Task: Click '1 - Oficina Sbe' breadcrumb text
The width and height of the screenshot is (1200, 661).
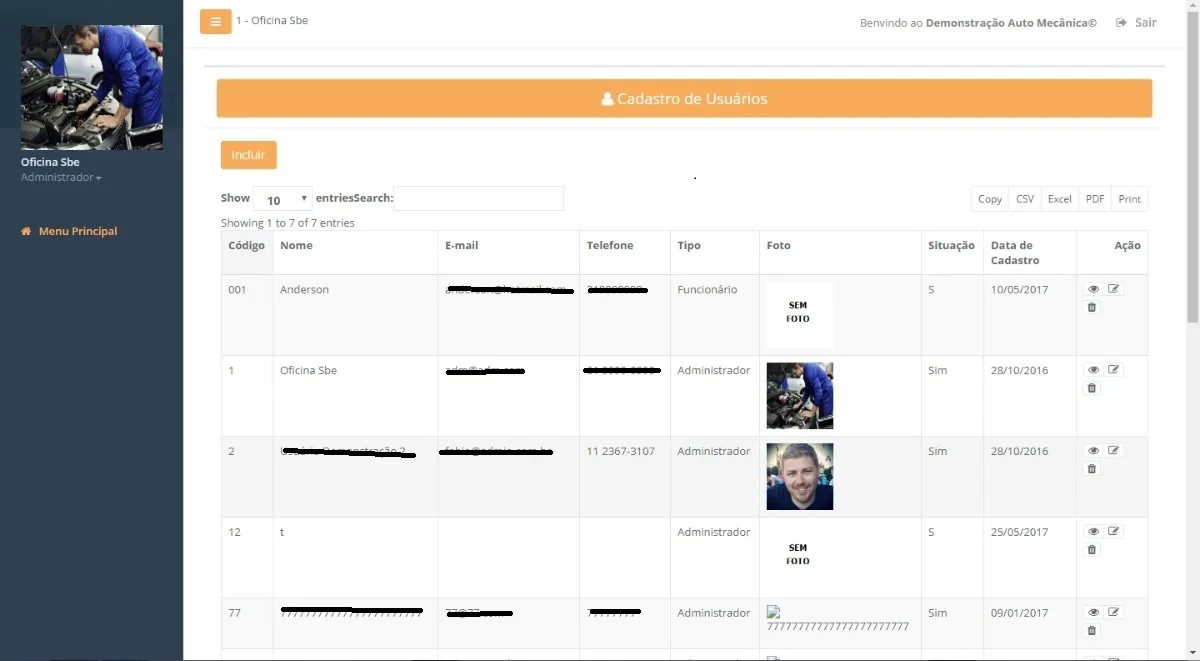Action: [x=272, y=20]
